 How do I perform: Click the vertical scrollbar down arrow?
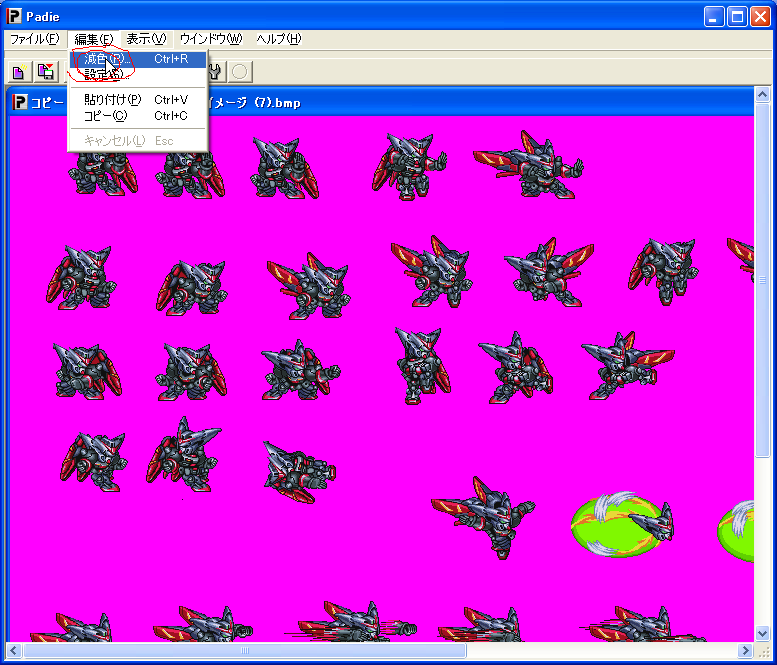click(x=762, y=633)
